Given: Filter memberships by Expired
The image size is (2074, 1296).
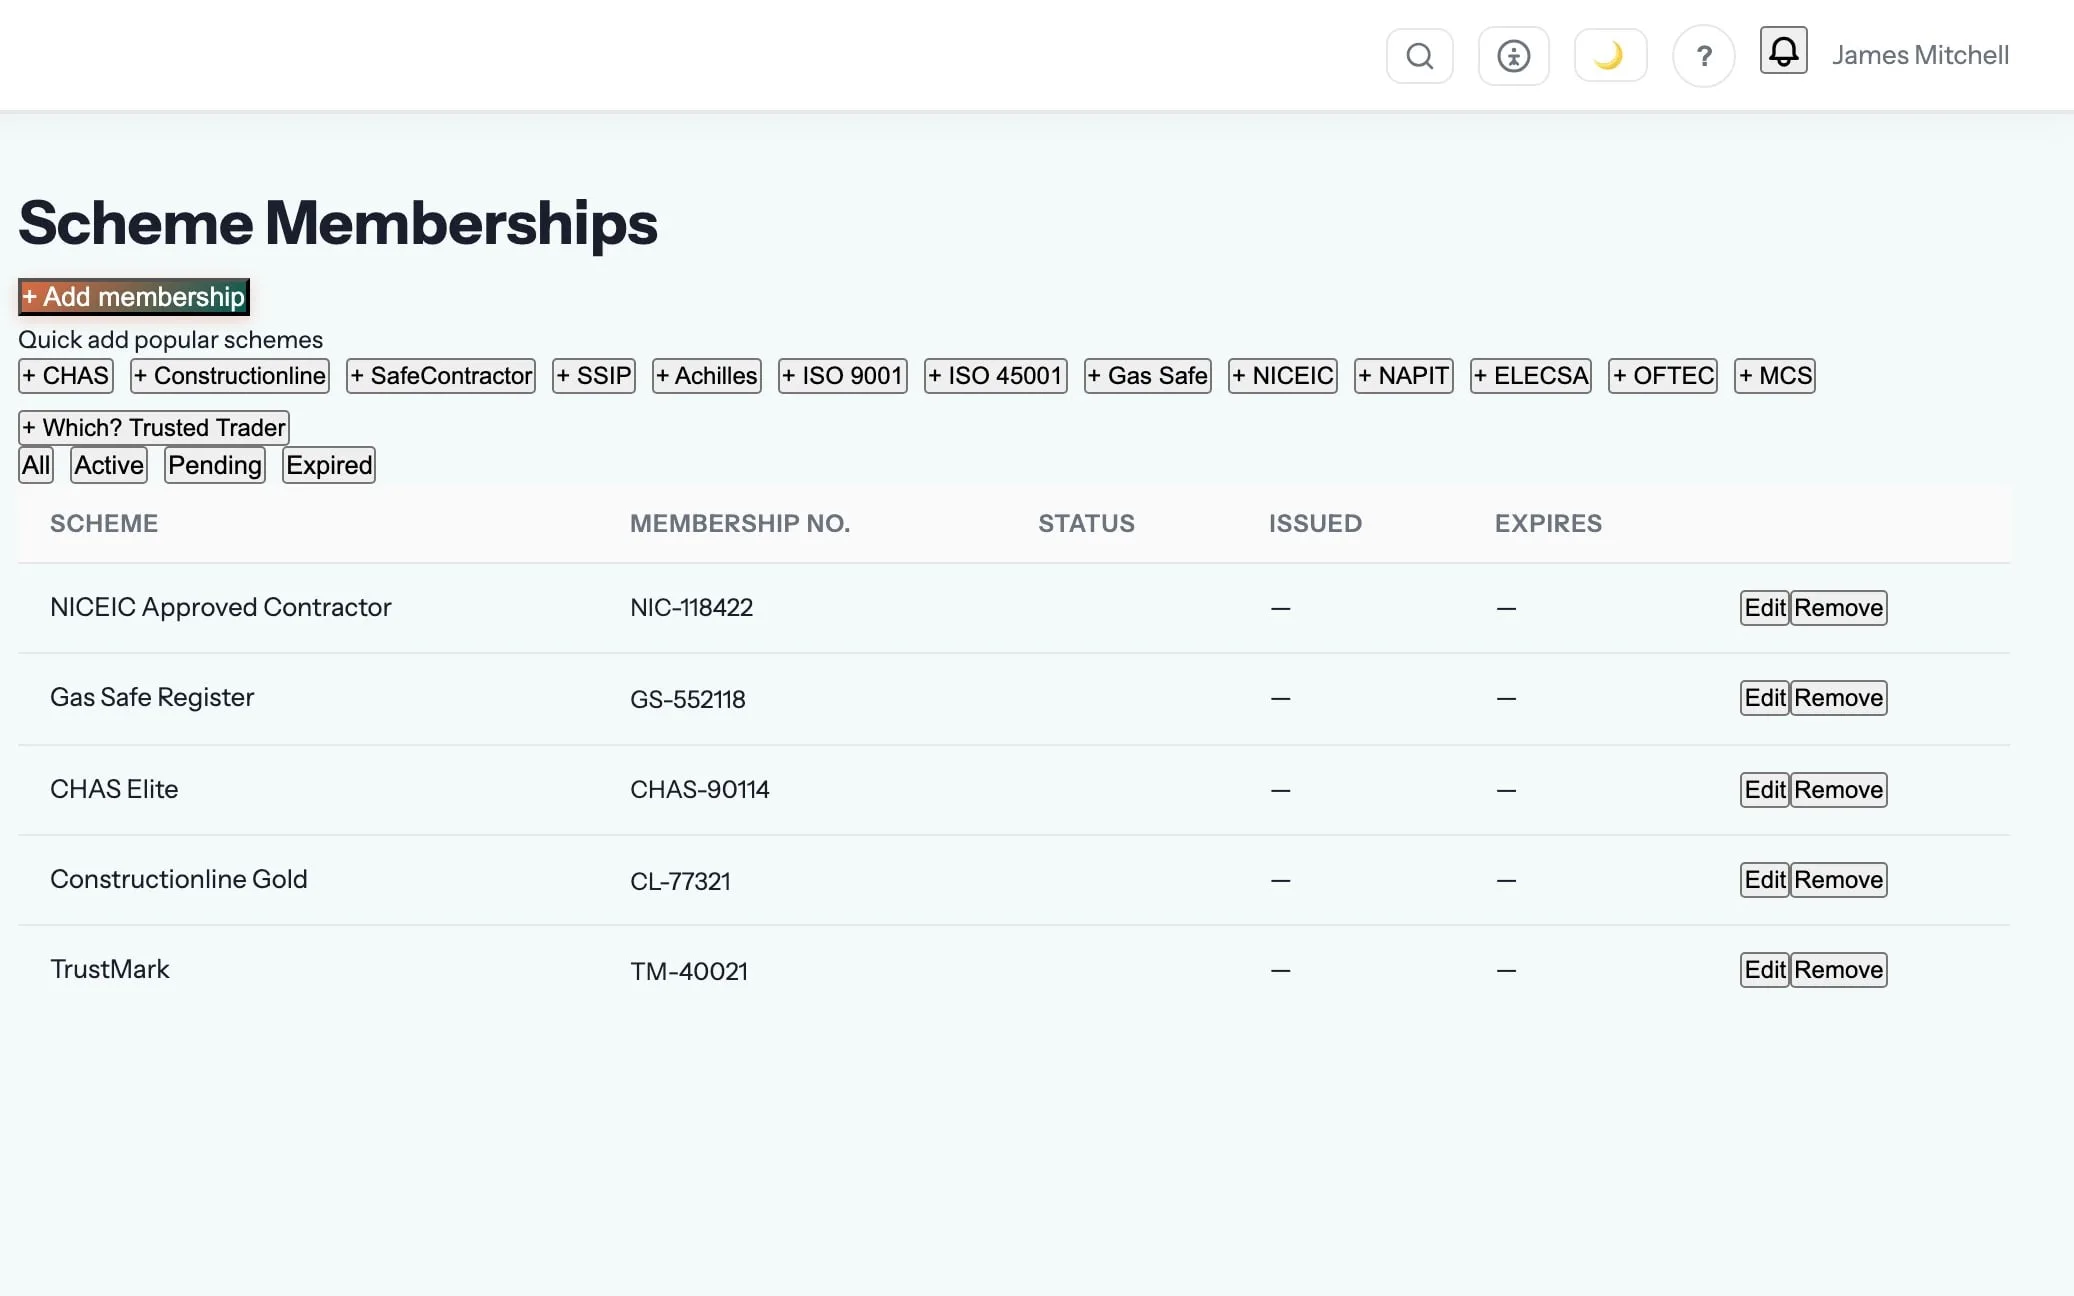Looking at the screenshot, I should coord(329,465).
